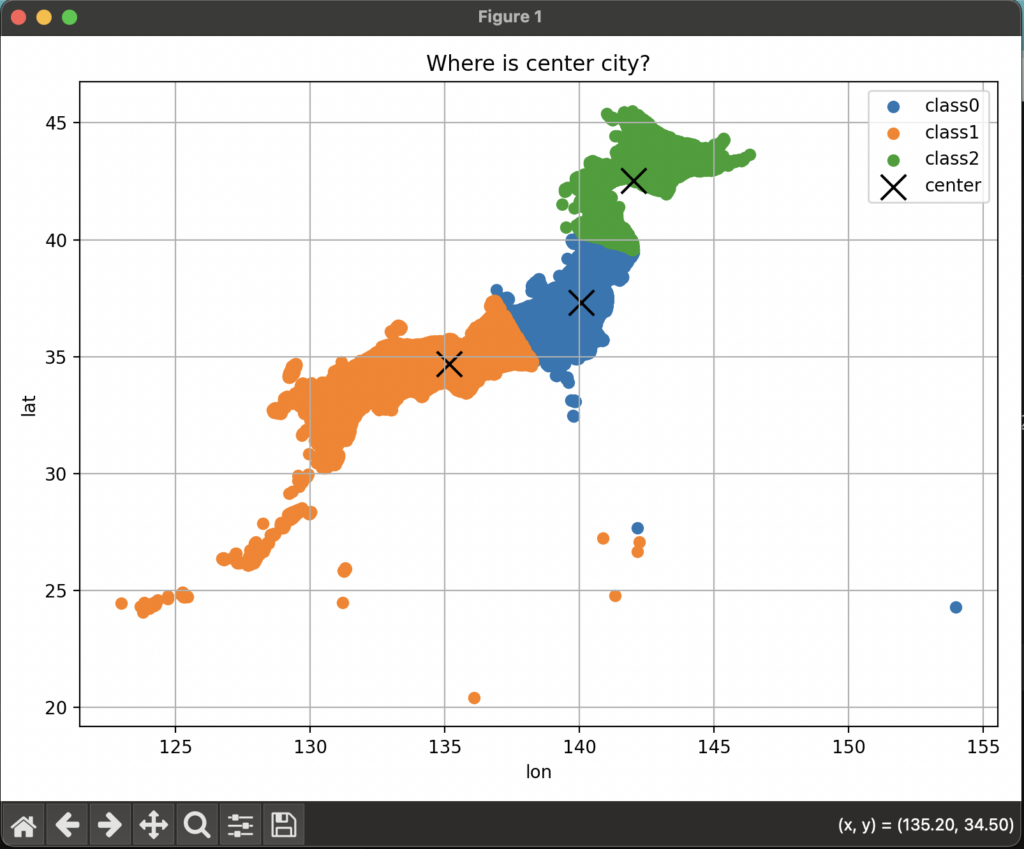1024x849 pixels.
Task: Click the orange class1 legend marker
Action: click(x=893, y=134)
